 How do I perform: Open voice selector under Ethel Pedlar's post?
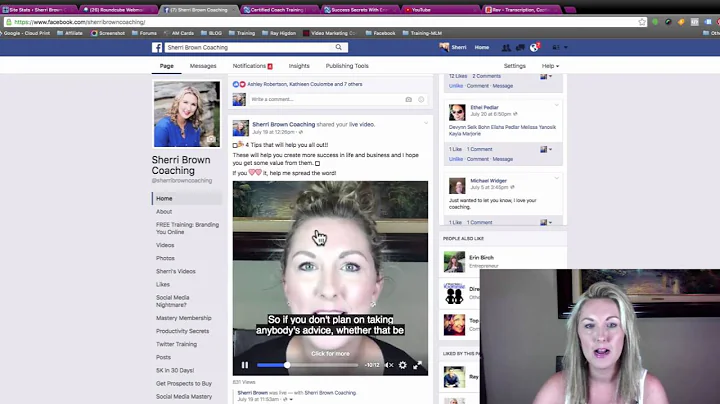tap(546, 149)
